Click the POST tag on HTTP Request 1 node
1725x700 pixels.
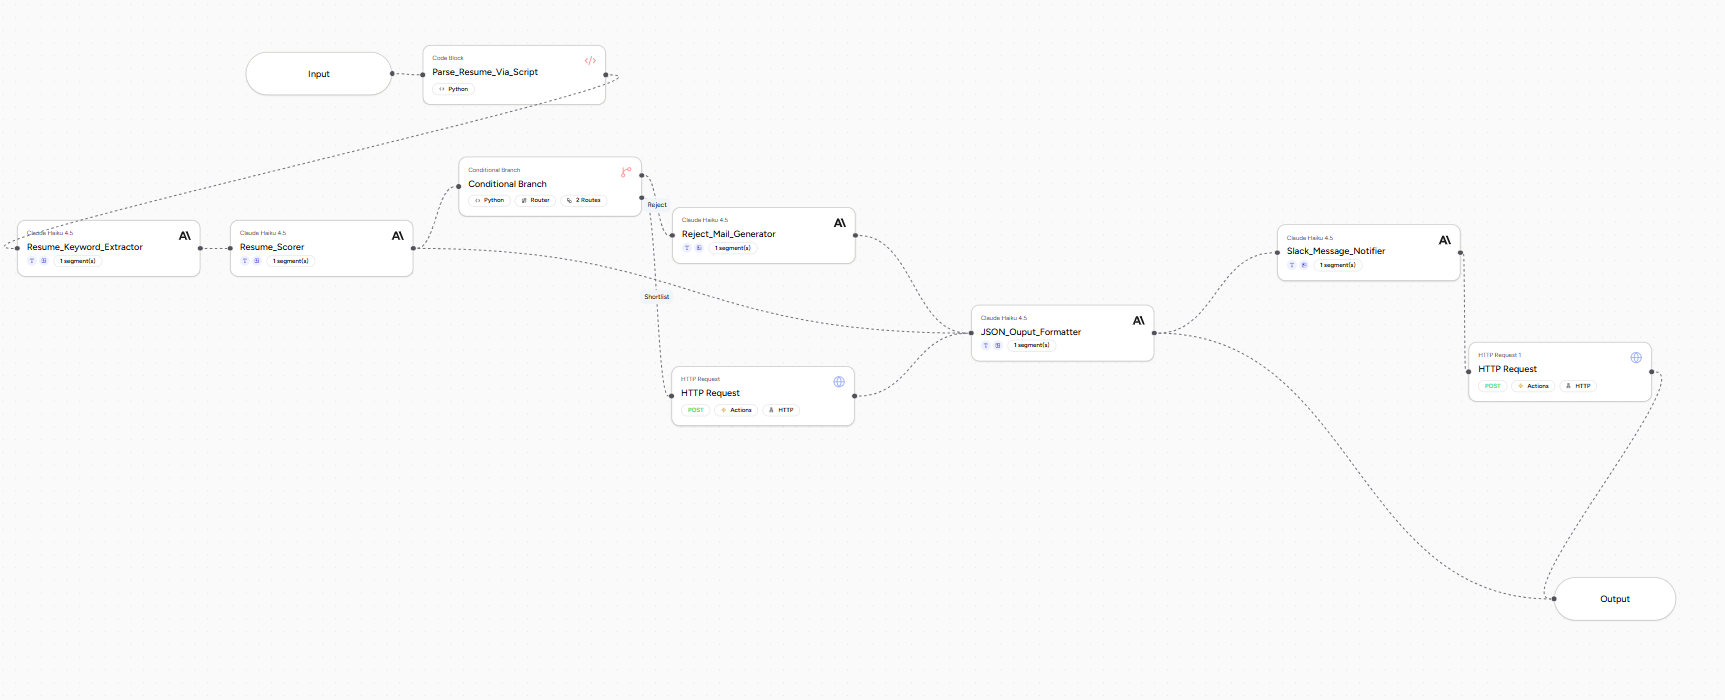pyautogui.click(x=1493, y=386)
